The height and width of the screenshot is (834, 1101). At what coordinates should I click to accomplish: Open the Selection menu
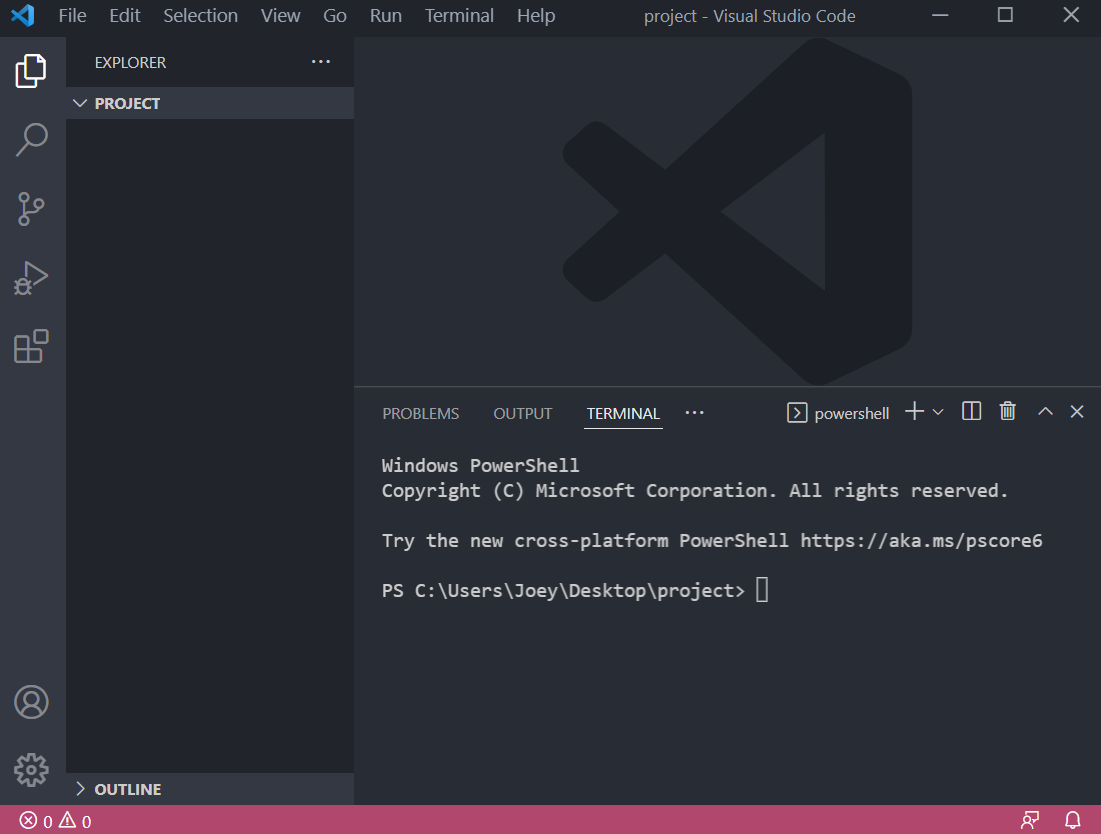click(x=201, y=15)
